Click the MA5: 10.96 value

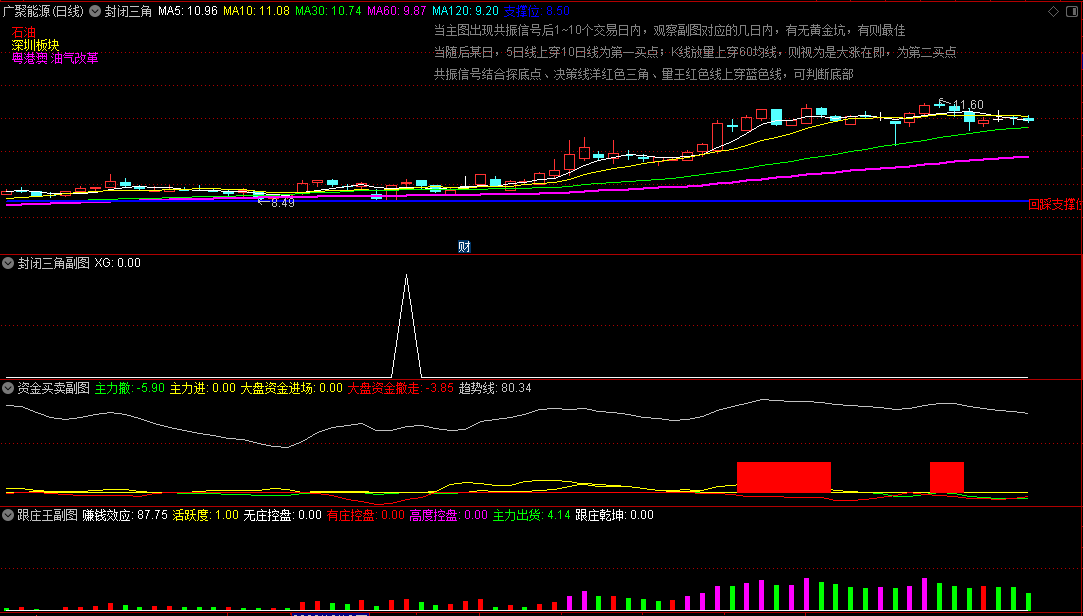(x=188, y=12)
